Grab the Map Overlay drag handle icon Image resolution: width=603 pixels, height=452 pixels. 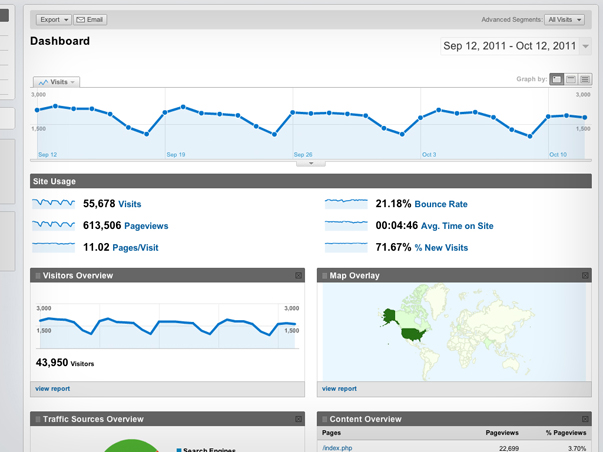click(325, 275)
